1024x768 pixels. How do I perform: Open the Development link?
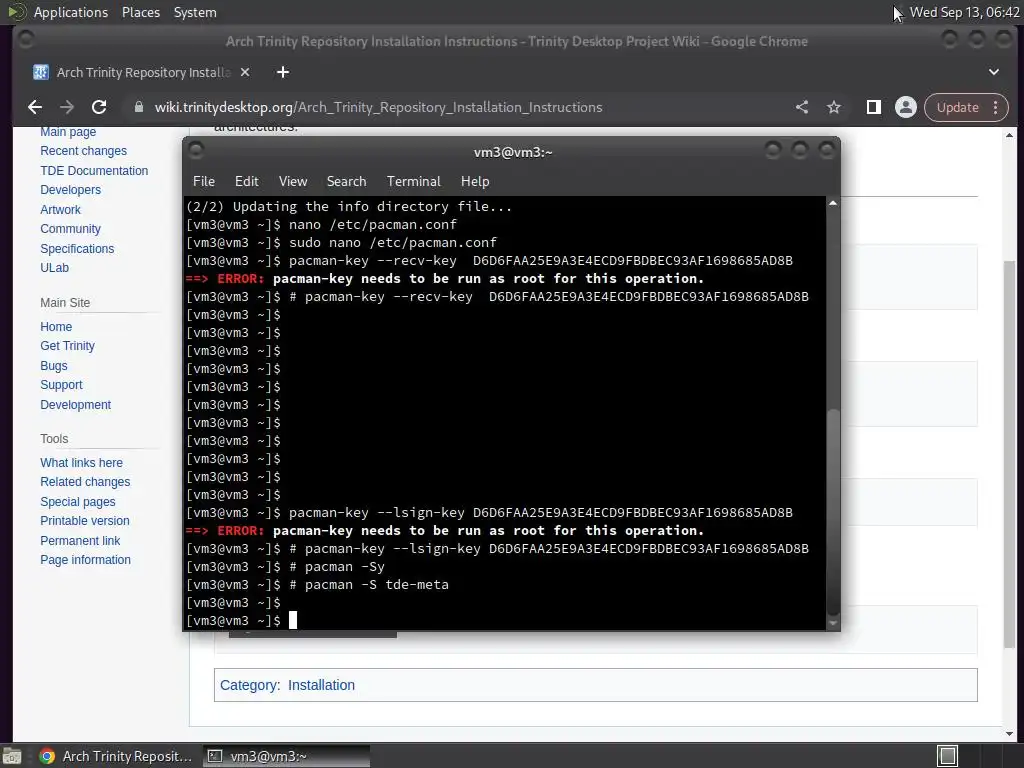[76, 405]
